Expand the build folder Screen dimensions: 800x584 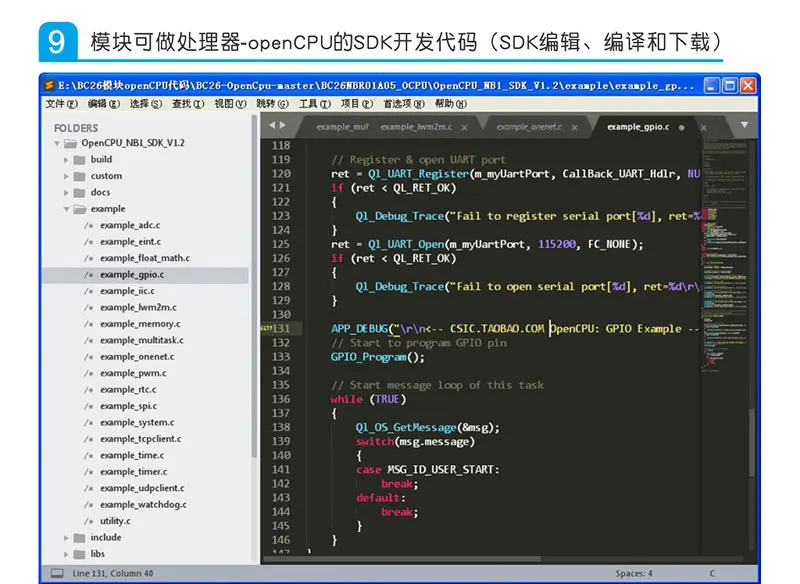[66, 160]
